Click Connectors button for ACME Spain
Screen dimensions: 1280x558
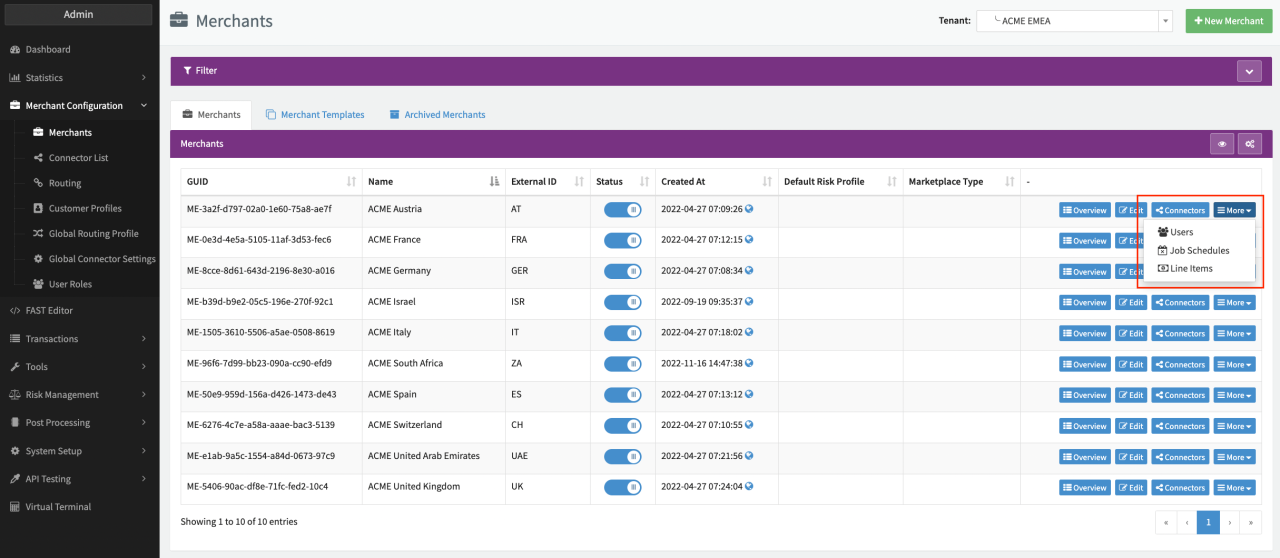coord(1180,395)
